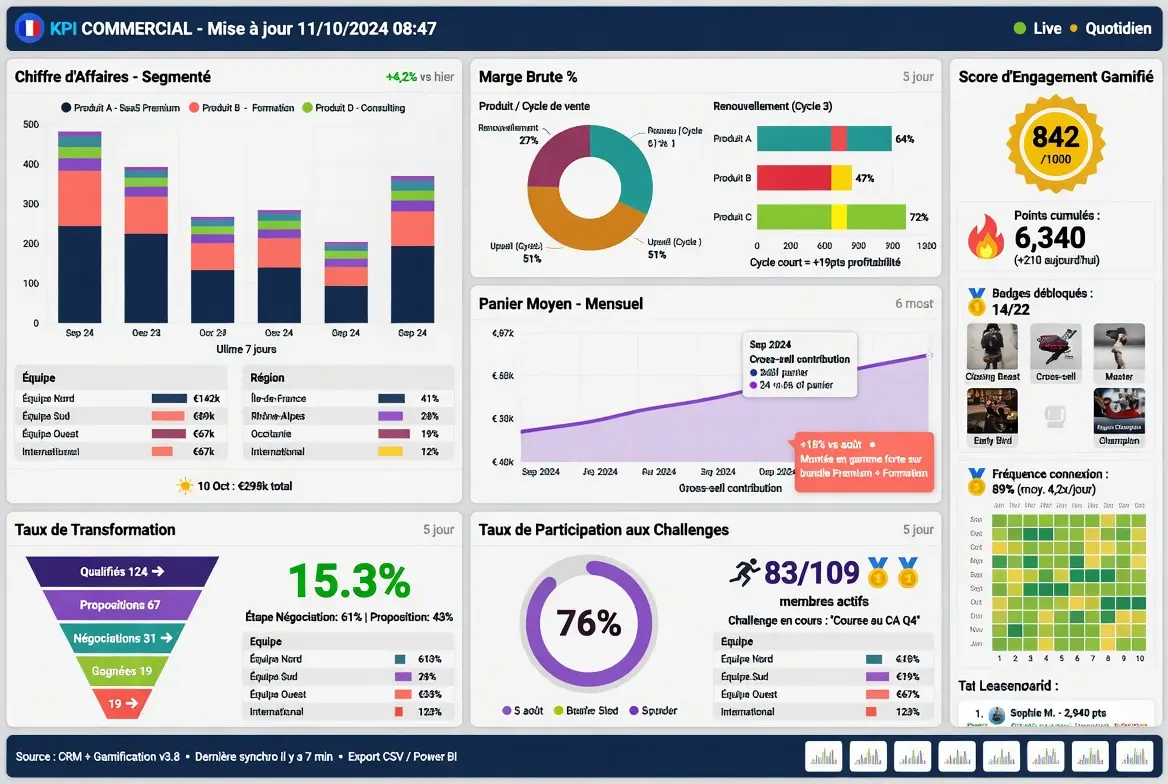Click the medal icon beside Fréquence connexion
The width and height of the screenshot is (1168, 784).
pyautogui.click(x=976, y=481)
